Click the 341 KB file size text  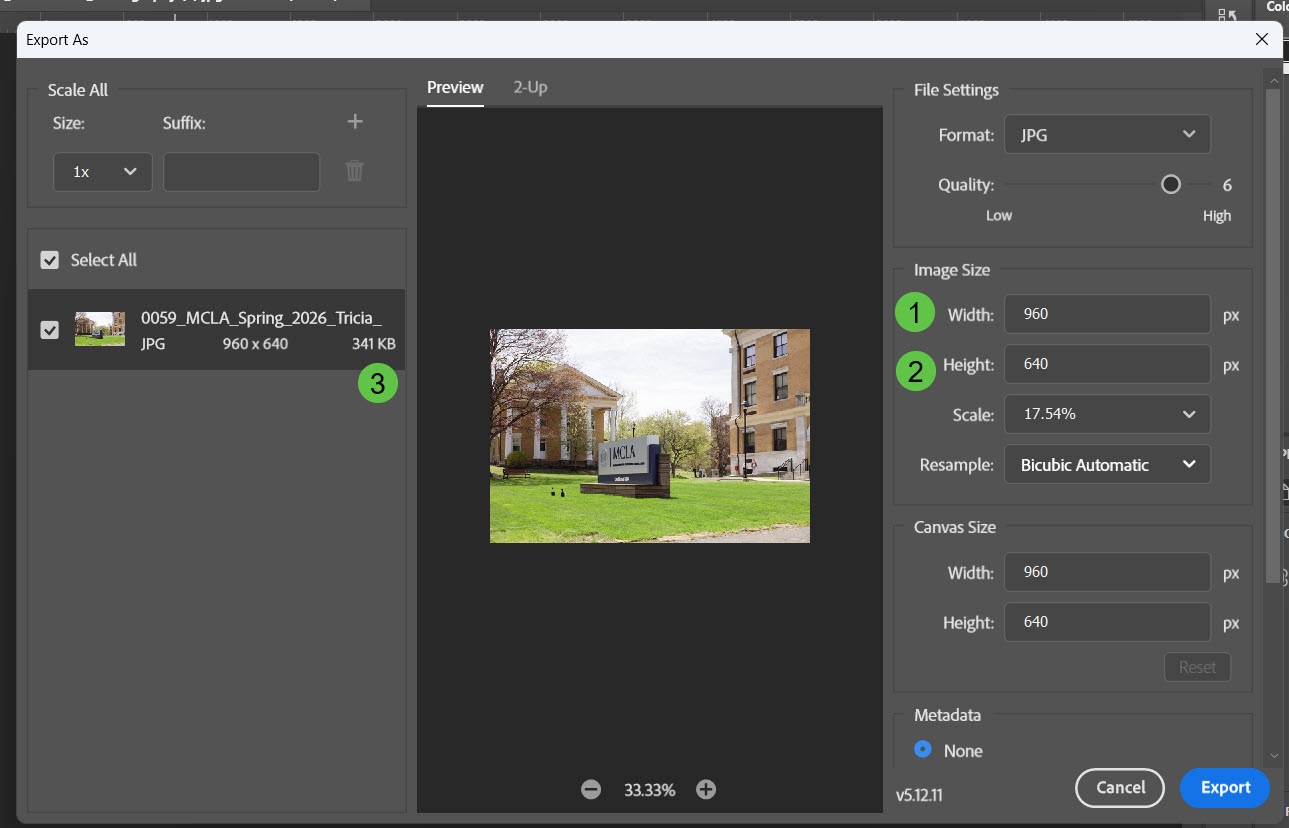point(373,344)
